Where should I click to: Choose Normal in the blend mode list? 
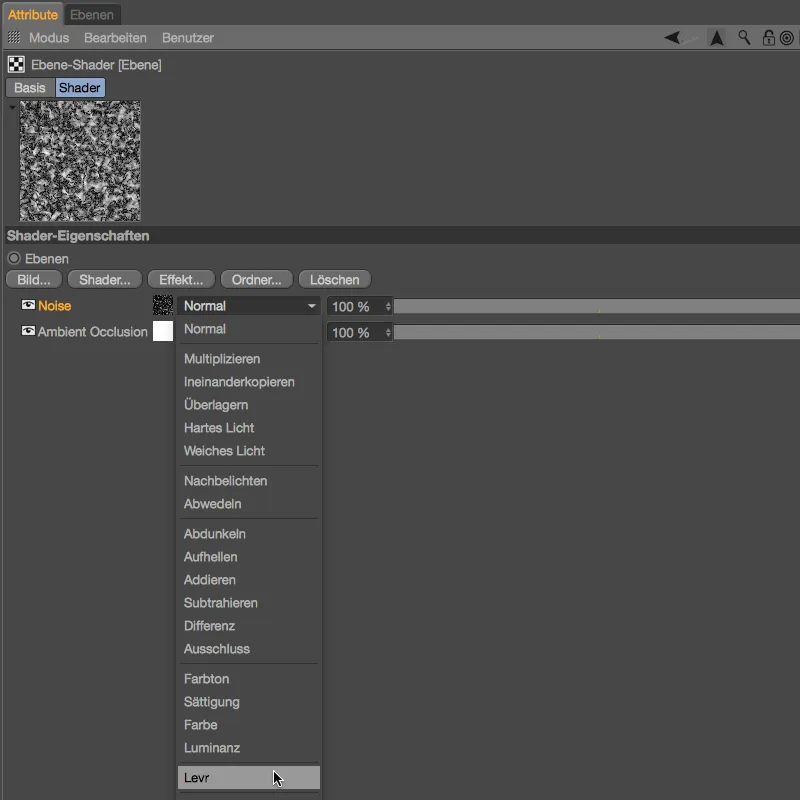click(x=249, y=329)
